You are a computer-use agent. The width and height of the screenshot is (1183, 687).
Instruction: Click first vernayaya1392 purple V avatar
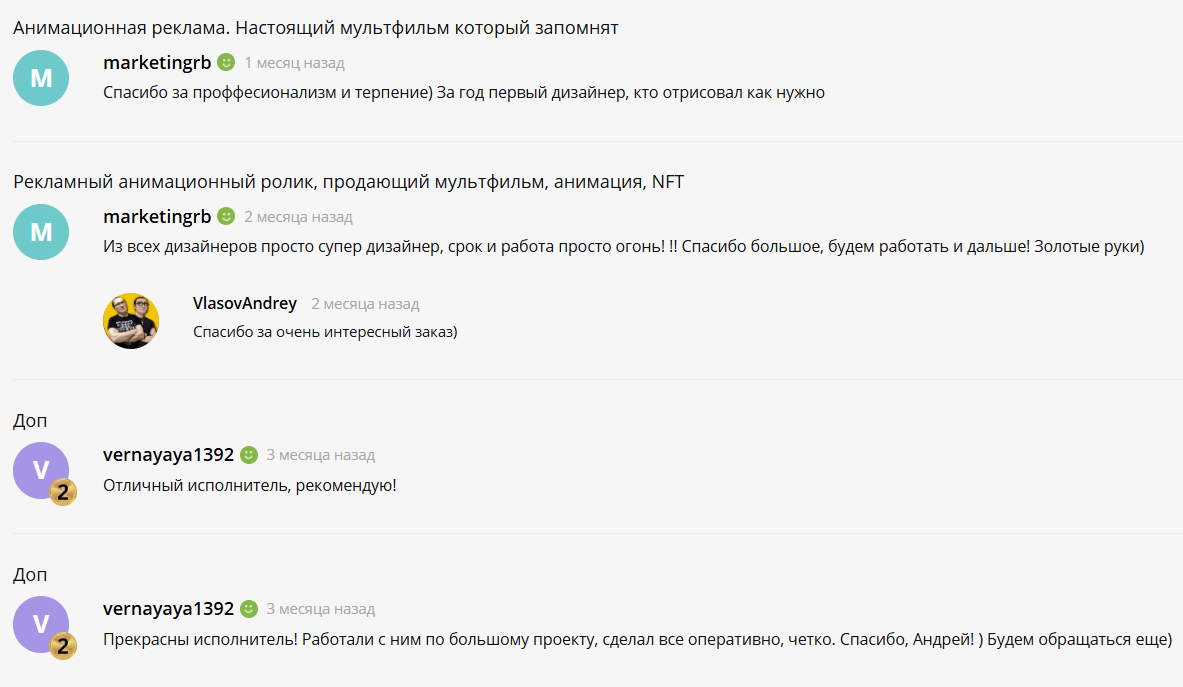pos(41,471)
